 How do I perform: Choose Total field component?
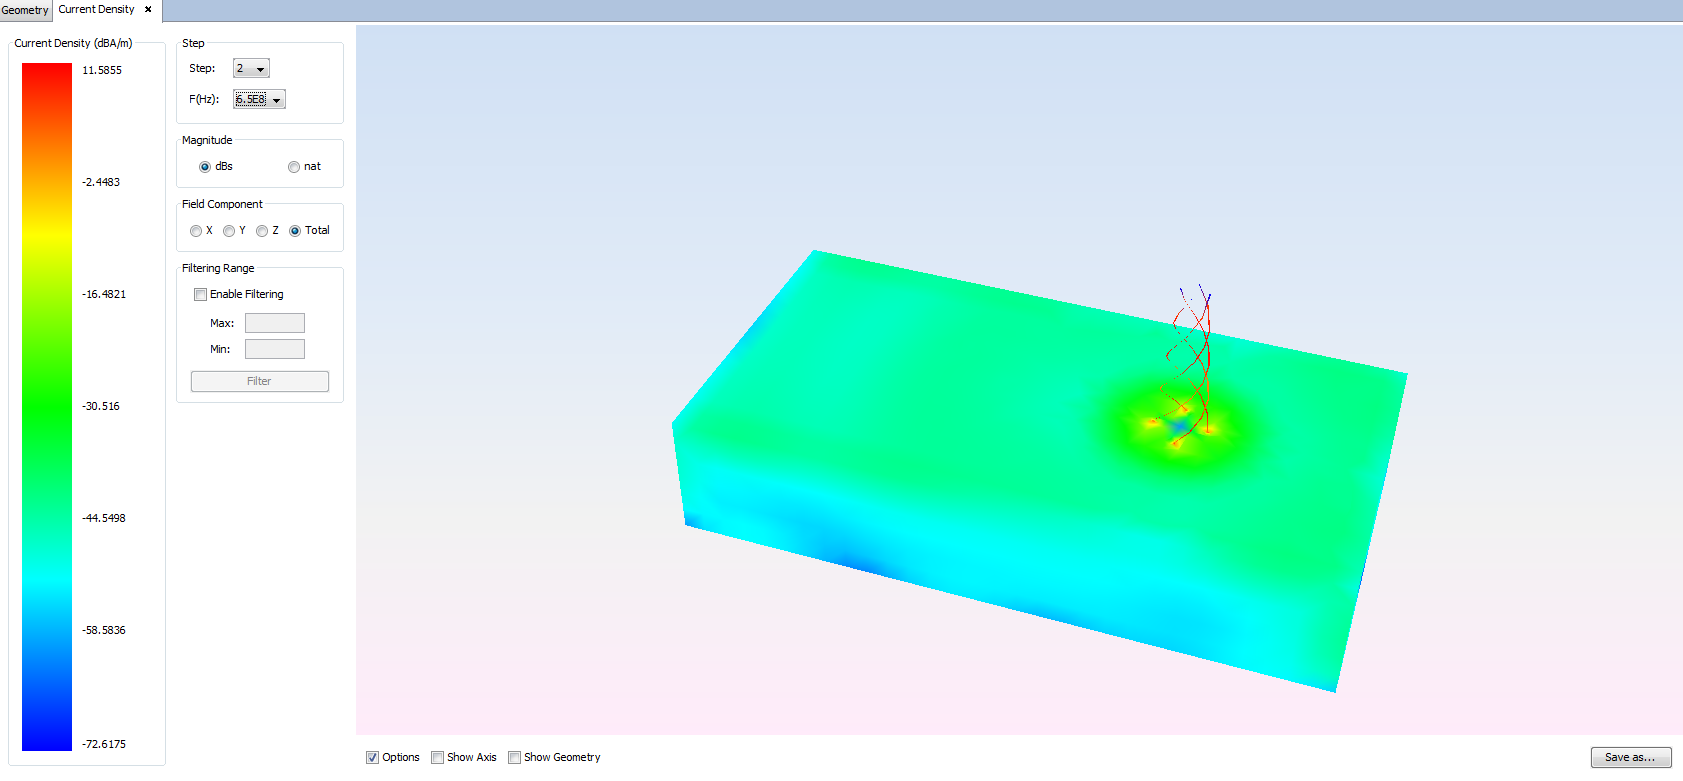[295, 231]
